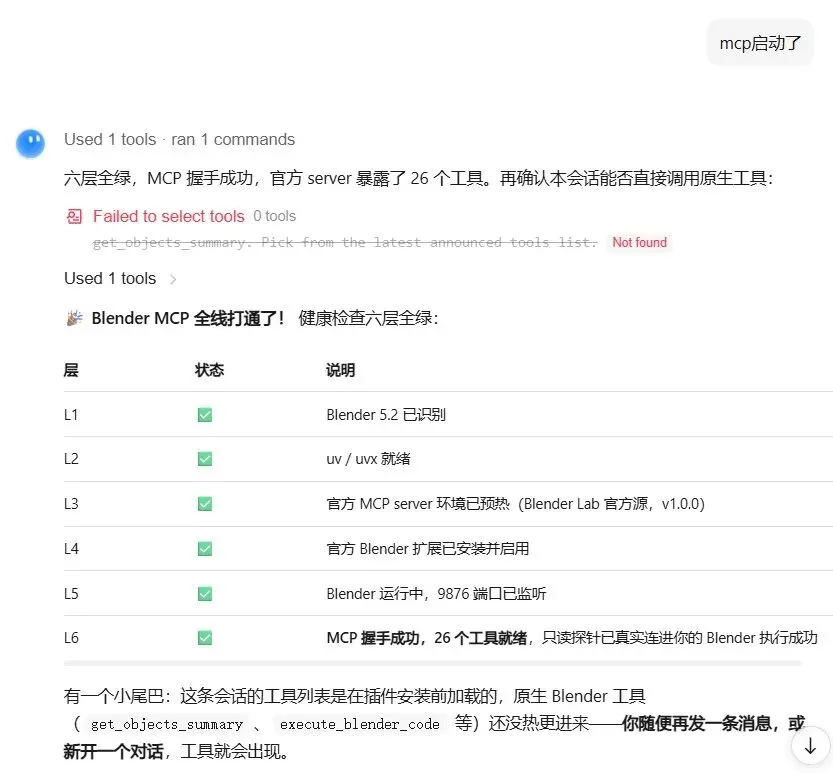This screenshot has height=773, width=833.
Task: Click the 'mcp启动了' user message bubble
Action: (760, 43)
